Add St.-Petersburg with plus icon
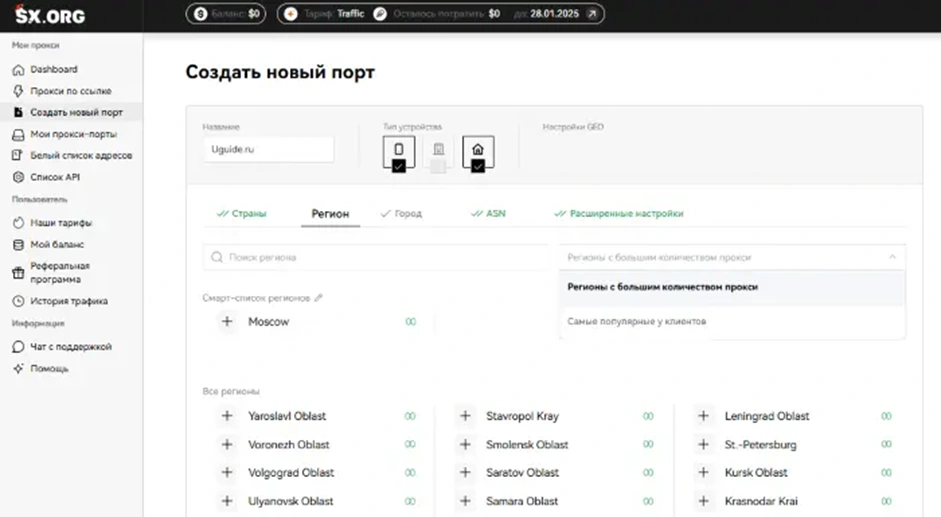Viewport: 941px width, 517px height. click(703, 444)
